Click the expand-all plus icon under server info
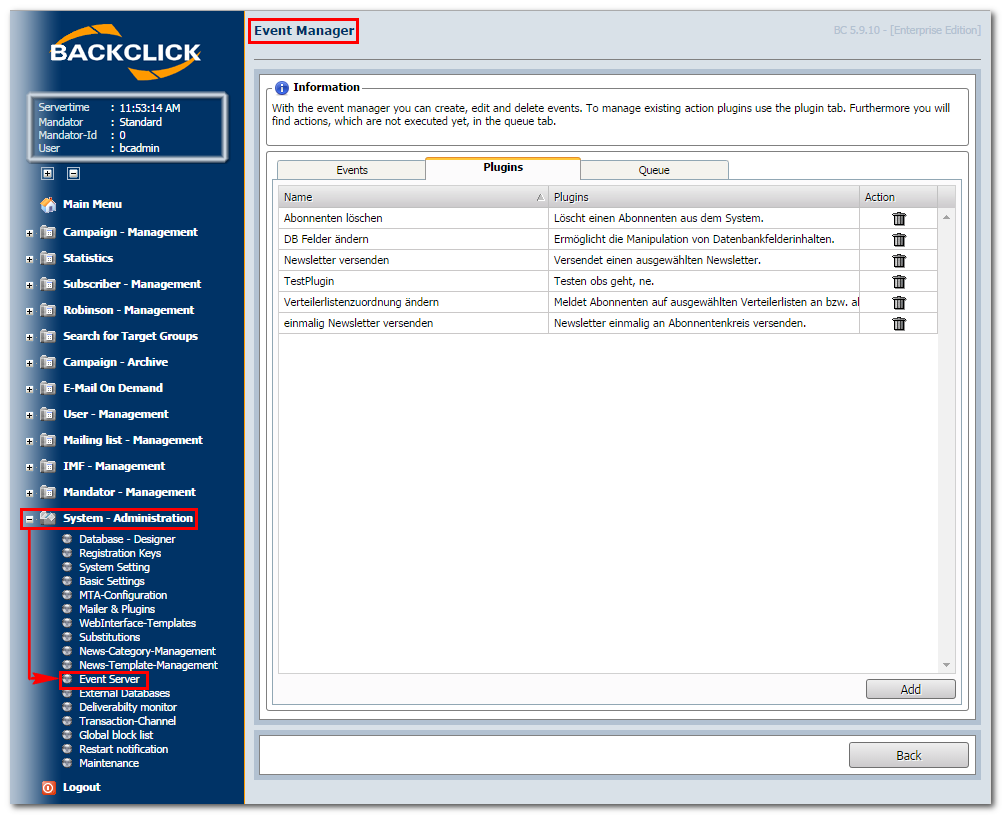 47,173
